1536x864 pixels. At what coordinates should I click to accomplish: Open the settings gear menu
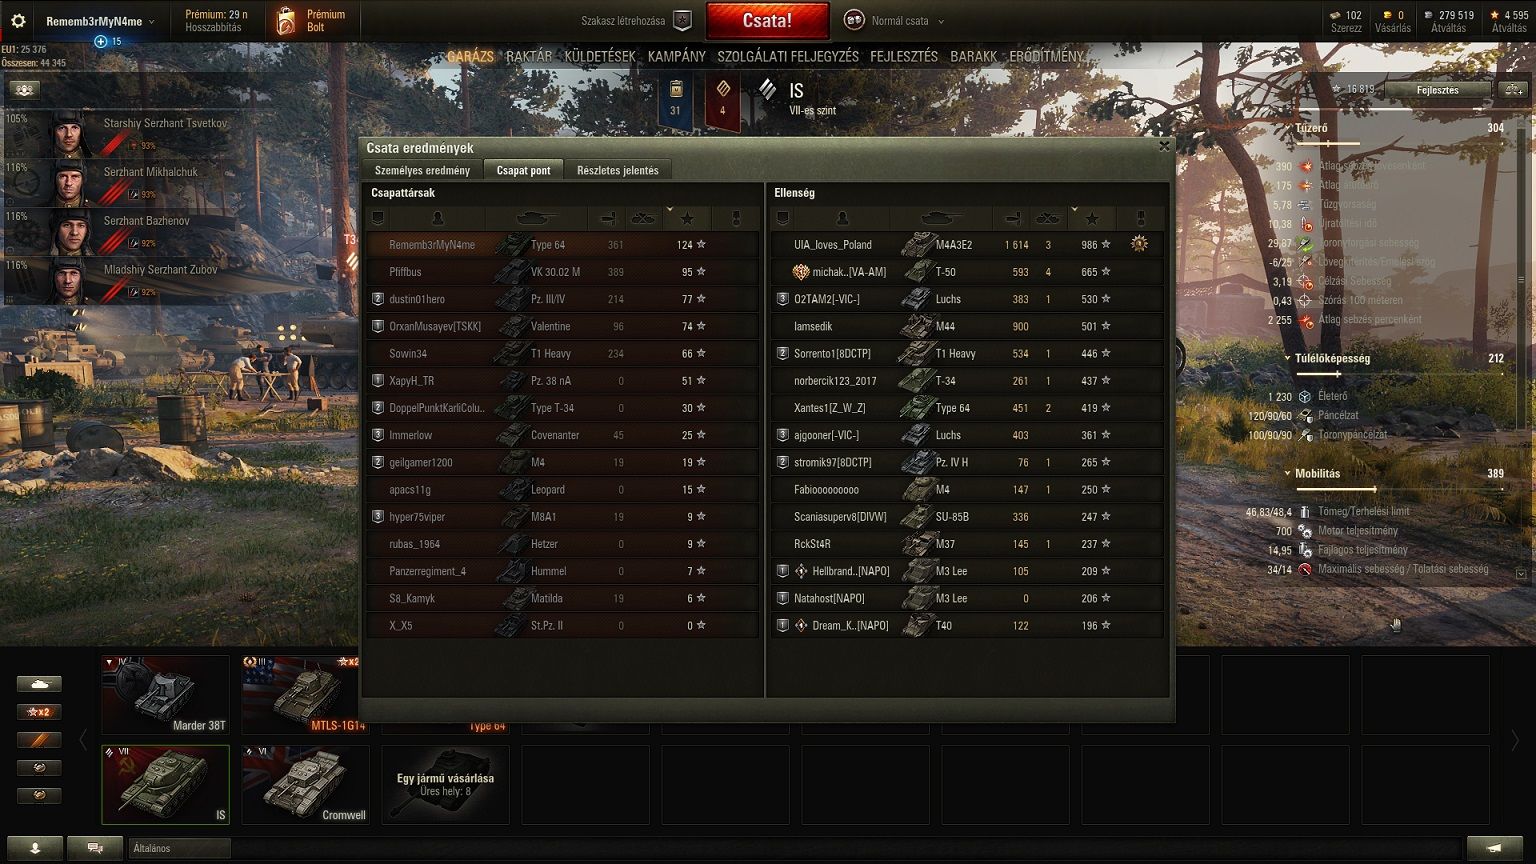[x=17, y=21]
